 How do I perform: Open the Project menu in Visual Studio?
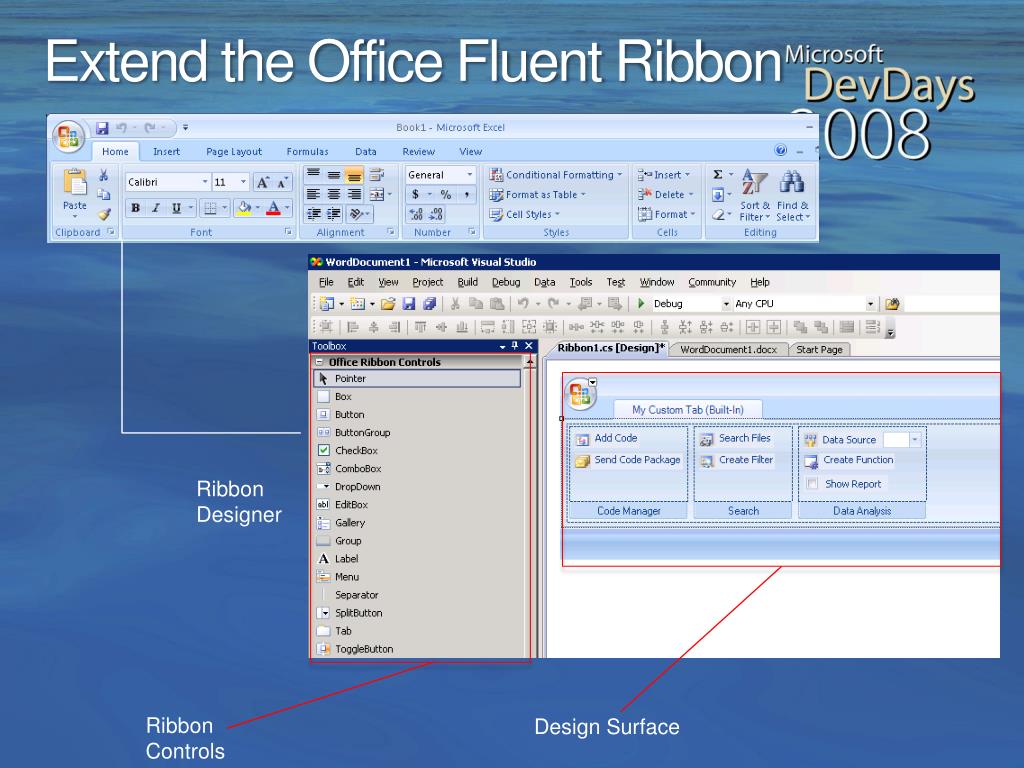point(428,282)
